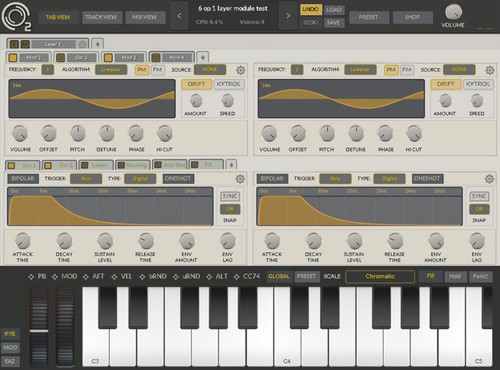
Task: Go to next preset with right arrow
Action: point(288,16)
